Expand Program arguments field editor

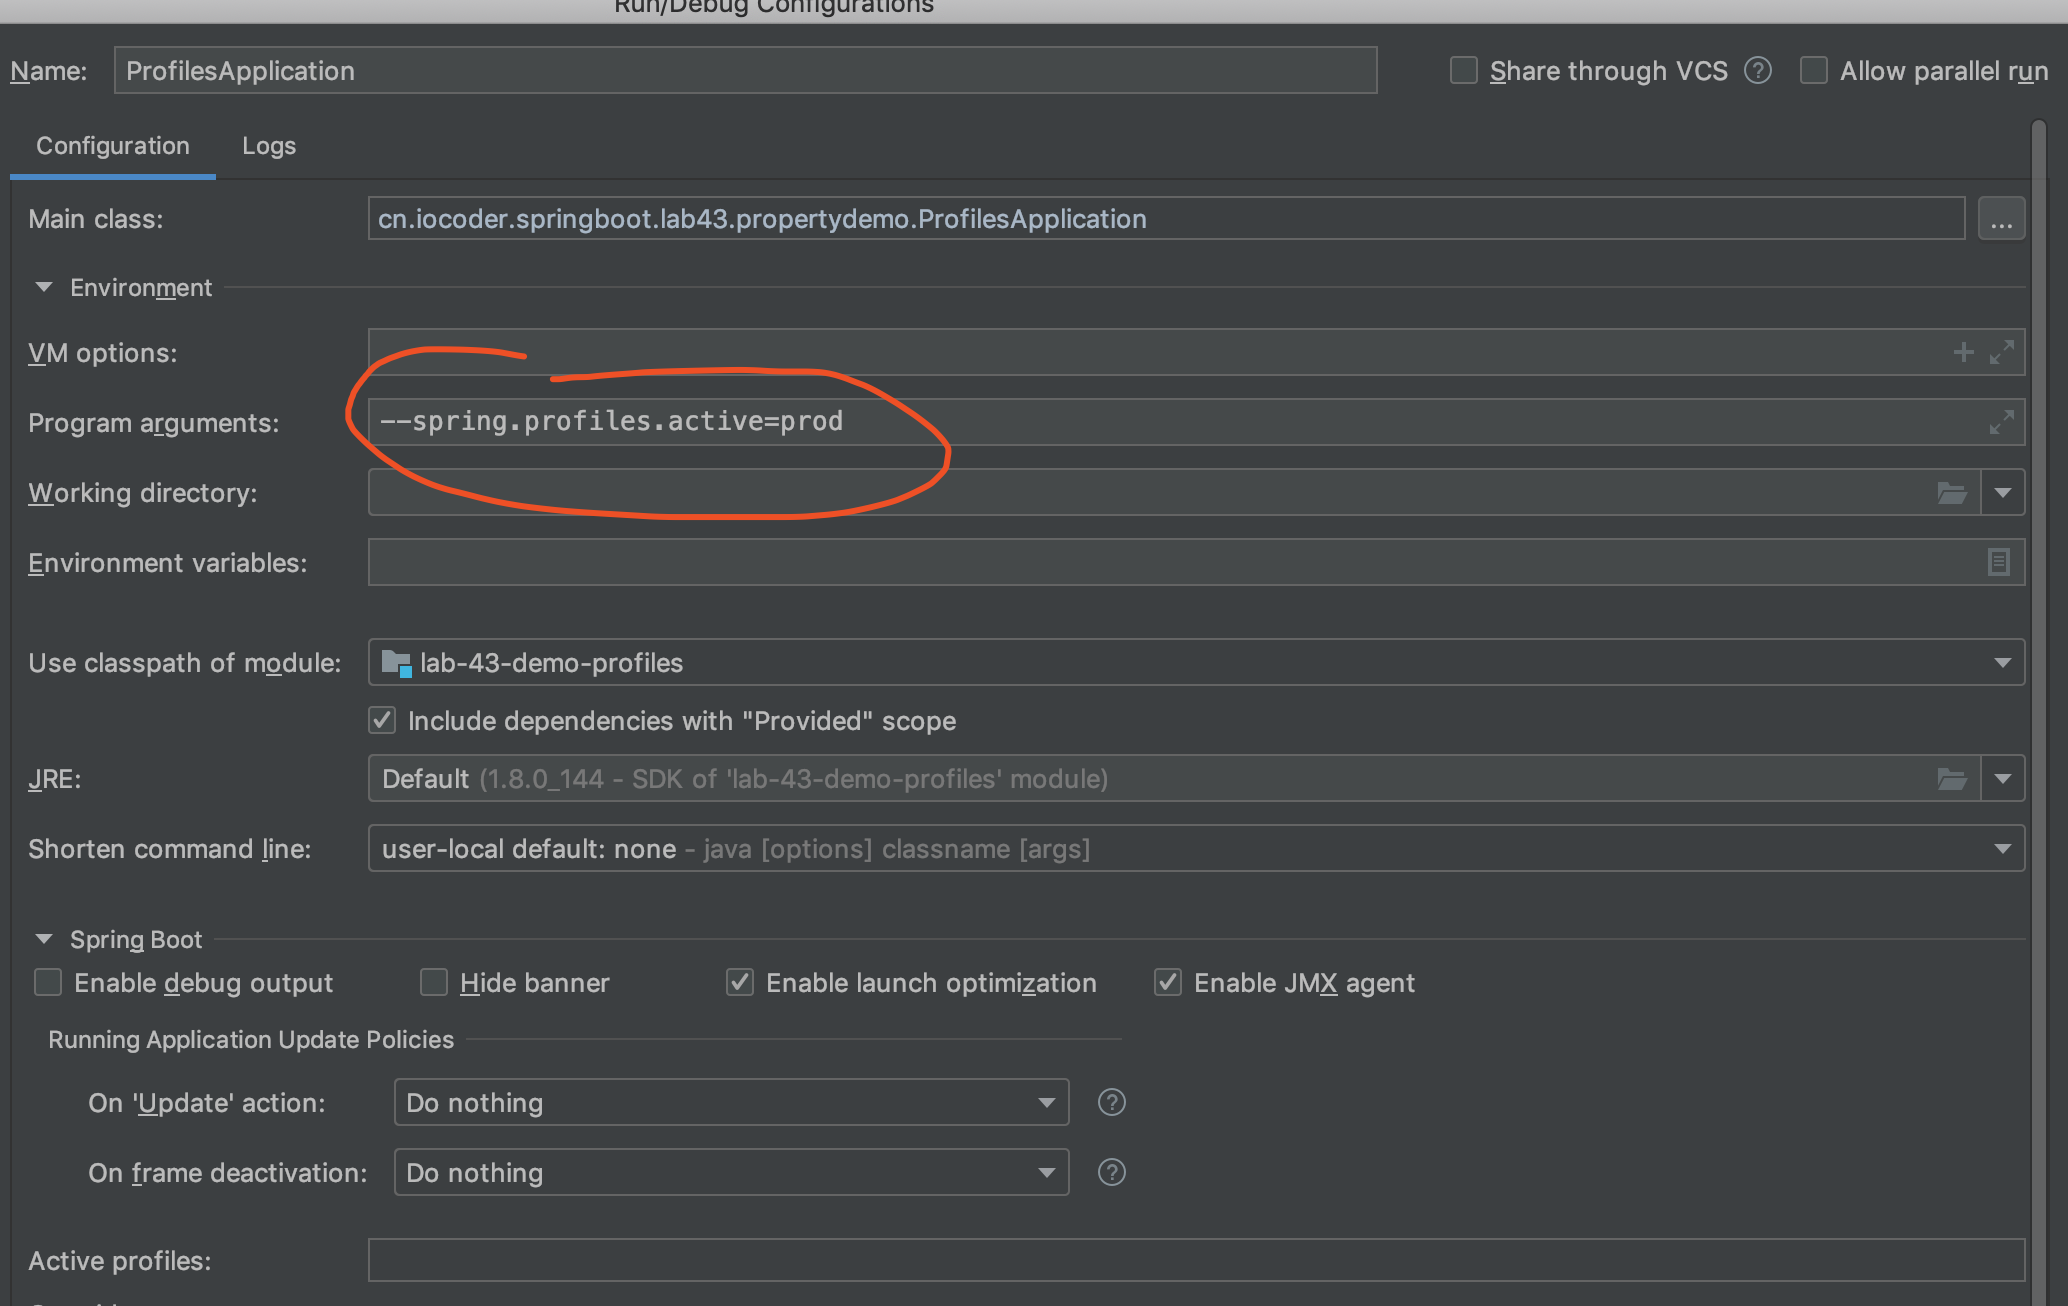coord(2001,422)
